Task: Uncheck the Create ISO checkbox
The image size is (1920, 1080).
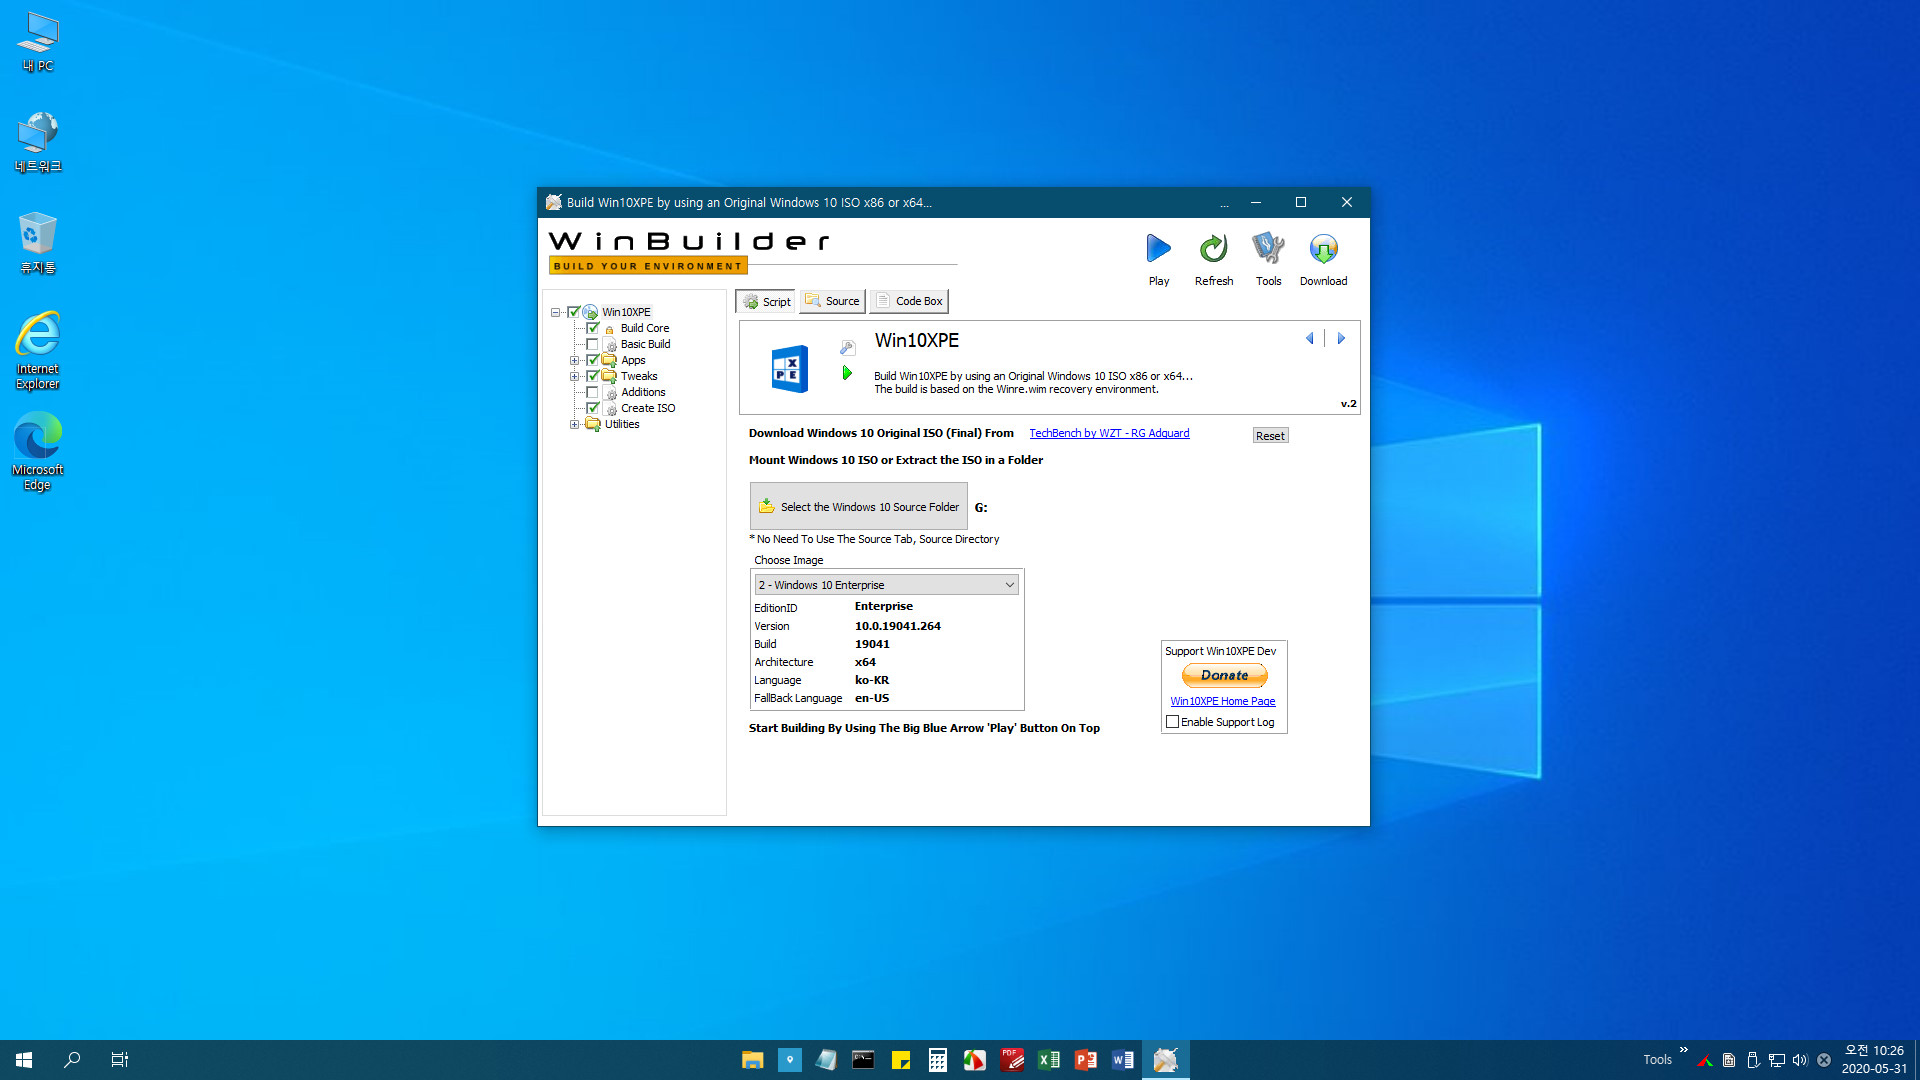Action: [x=592, y=408]
